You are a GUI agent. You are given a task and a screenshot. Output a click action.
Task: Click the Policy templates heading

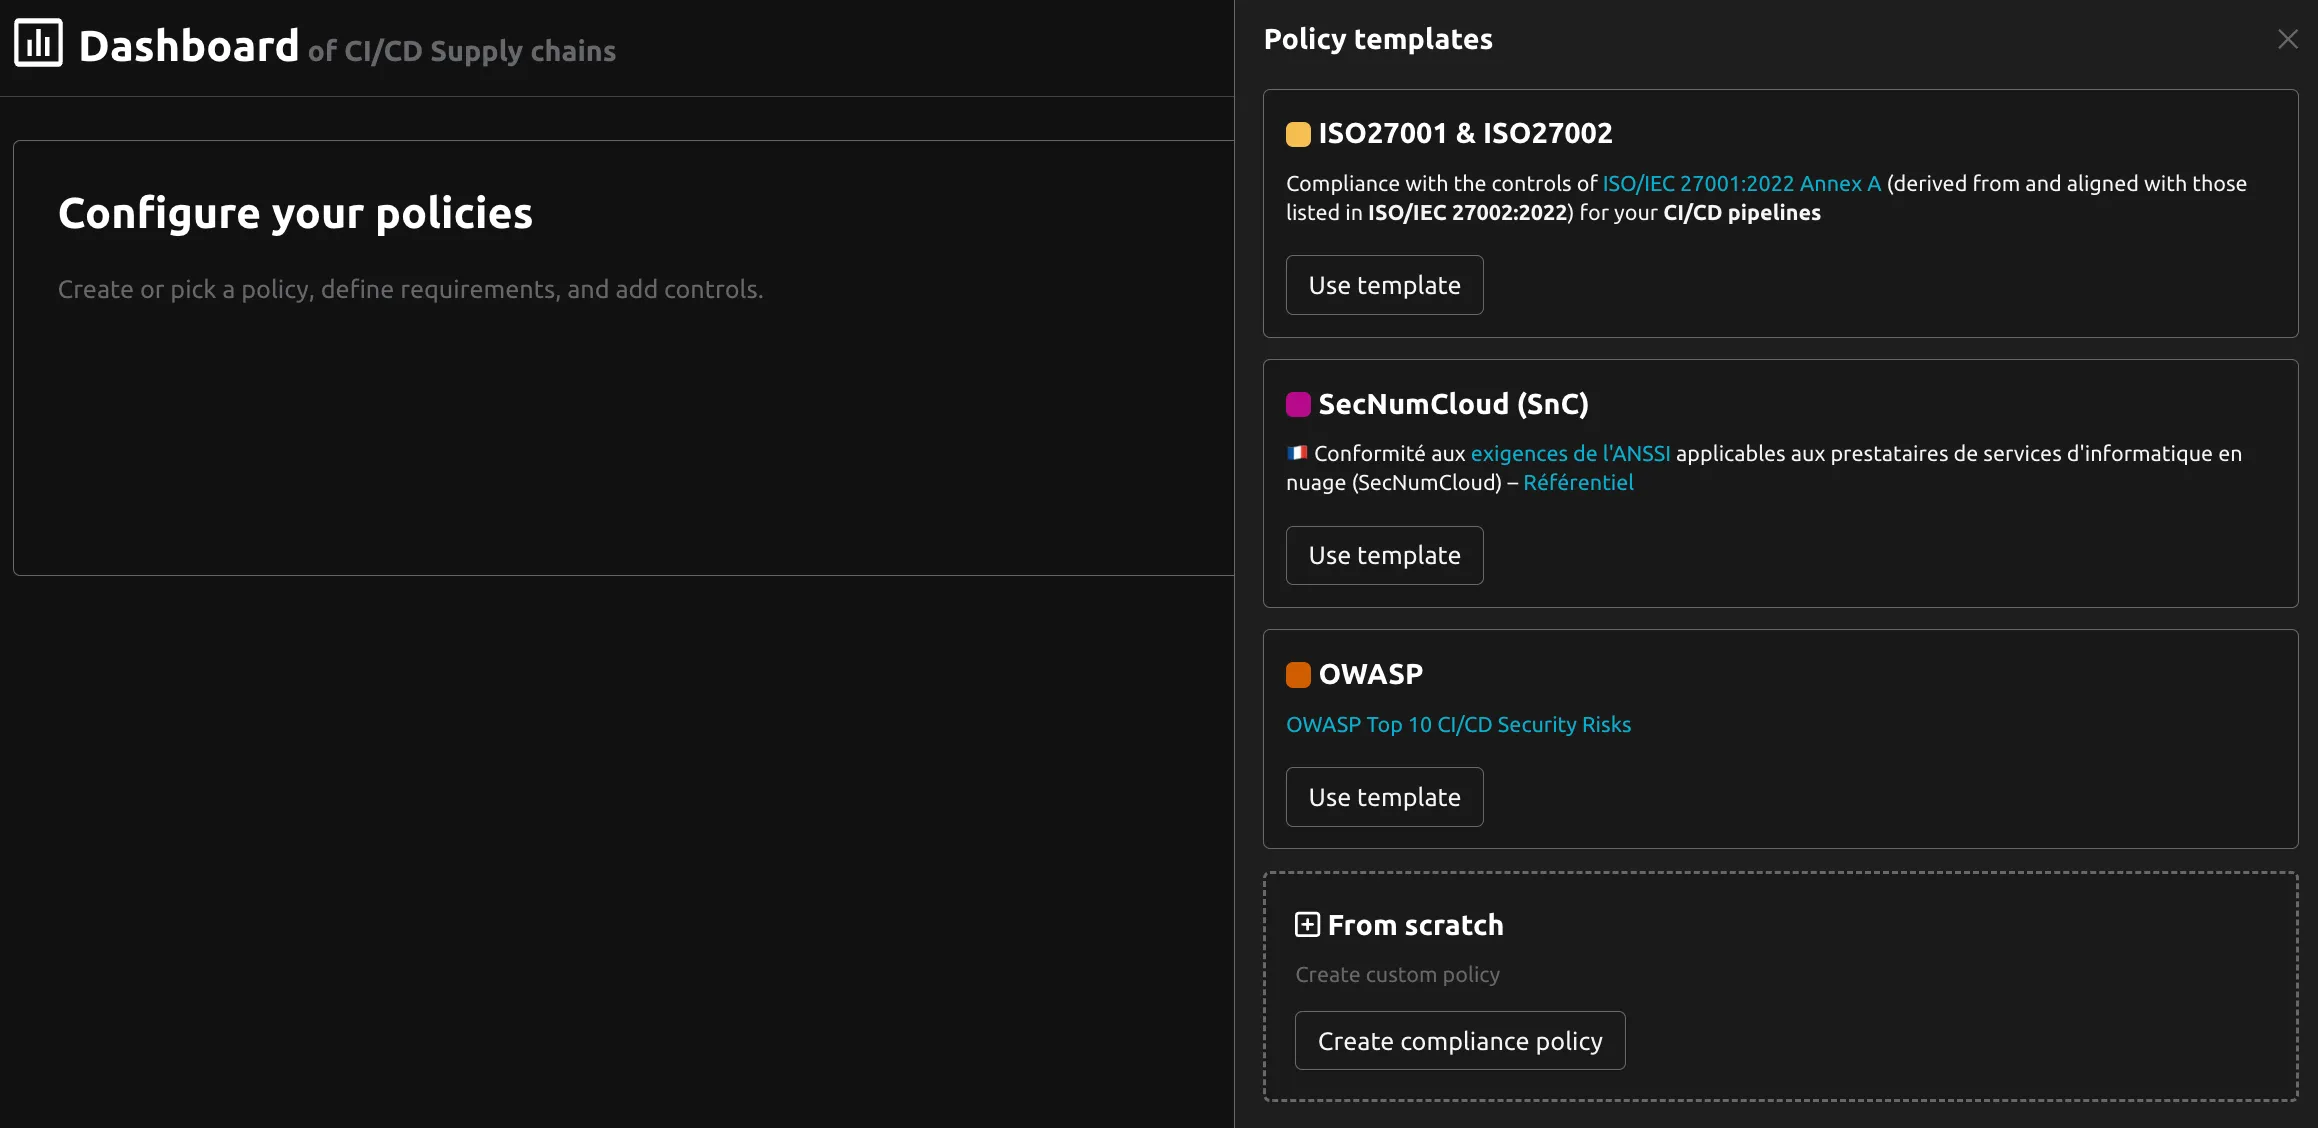point(1378,38)
